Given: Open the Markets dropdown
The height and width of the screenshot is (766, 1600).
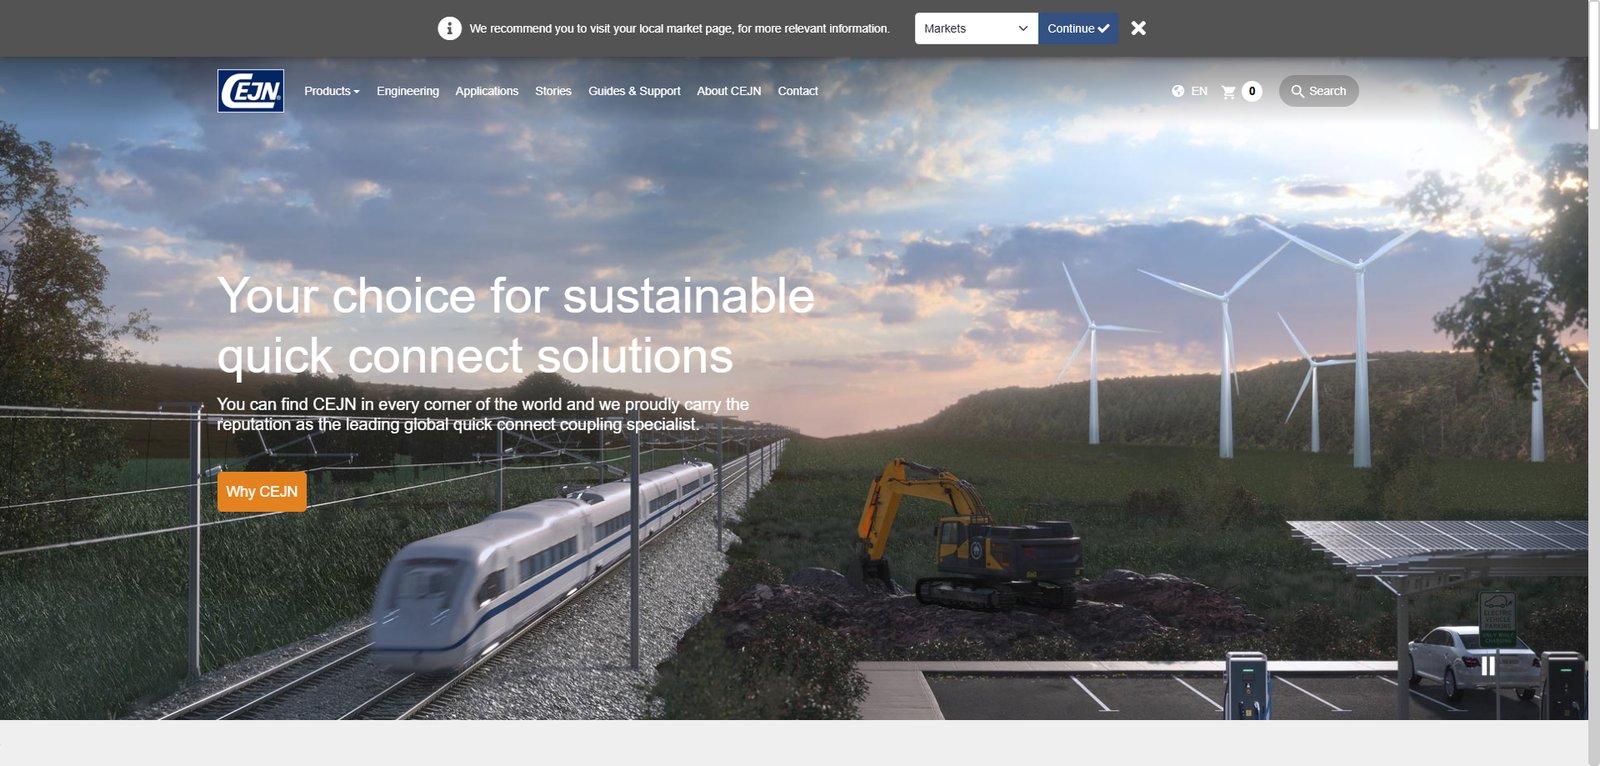Looking at the screenshot, I should click(x=976, y=28).
